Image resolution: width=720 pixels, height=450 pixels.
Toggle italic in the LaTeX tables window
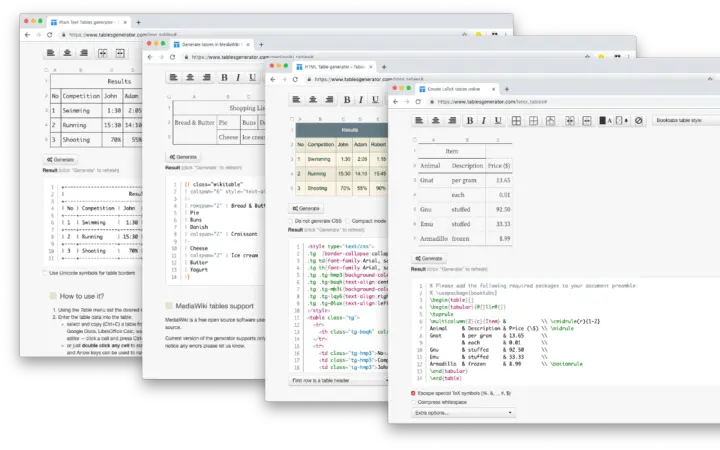484,120
